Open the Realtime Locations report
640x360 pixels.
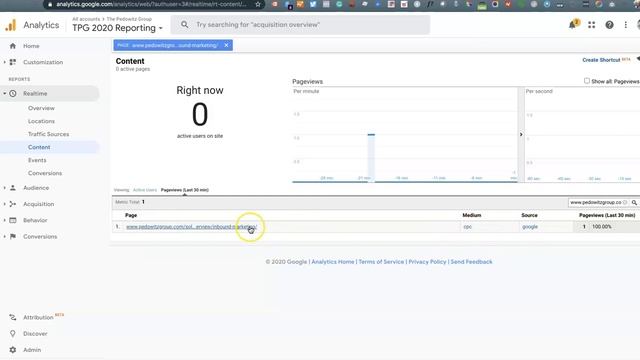click(x=41, y=121)
